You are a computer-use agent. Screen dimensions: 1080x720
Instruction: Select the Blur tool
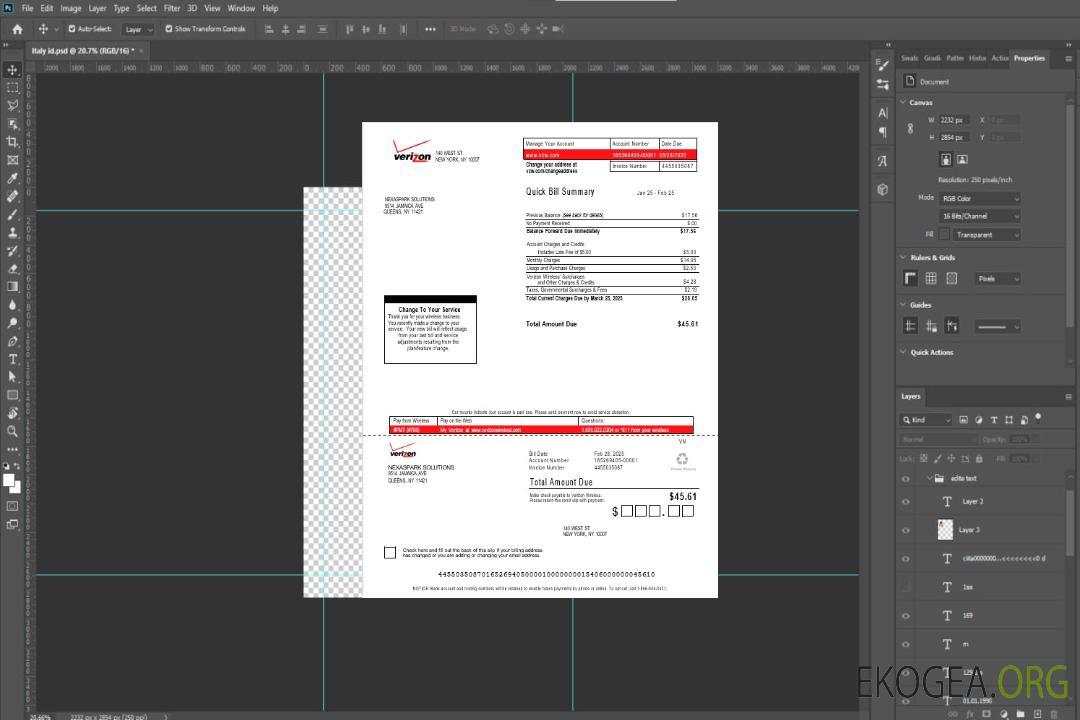[12, 305]
